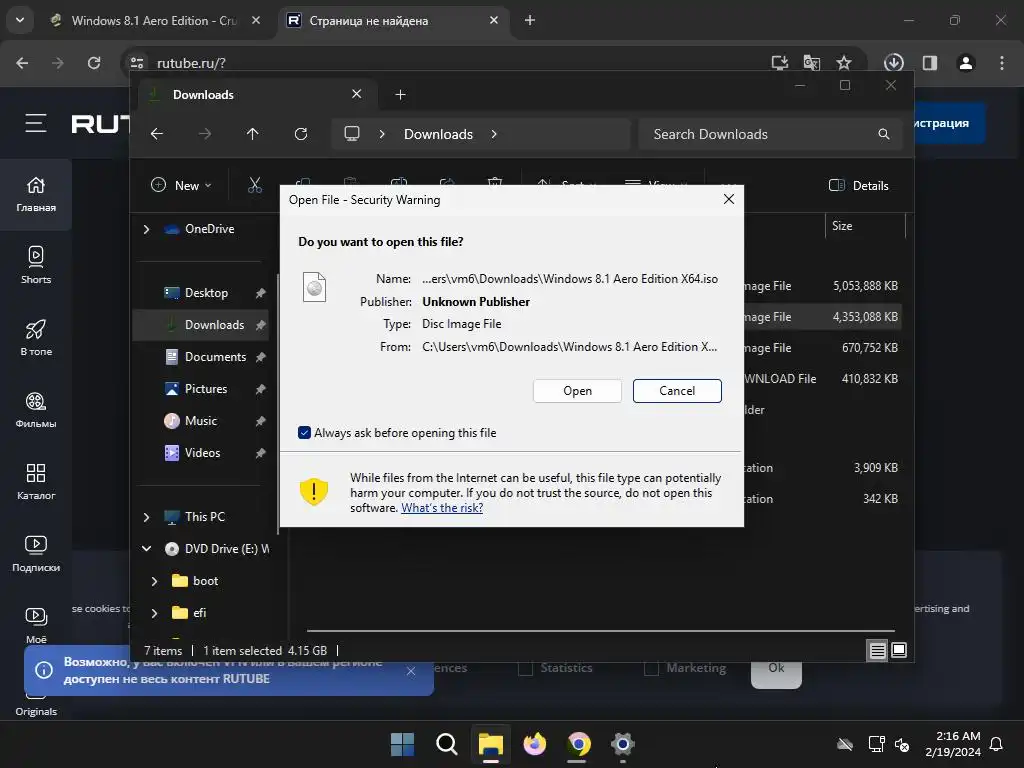Viewport: 1024px width, 768px height.
Task: Open Фильмы in Rutube sidebar
Action: pos(36,409)
